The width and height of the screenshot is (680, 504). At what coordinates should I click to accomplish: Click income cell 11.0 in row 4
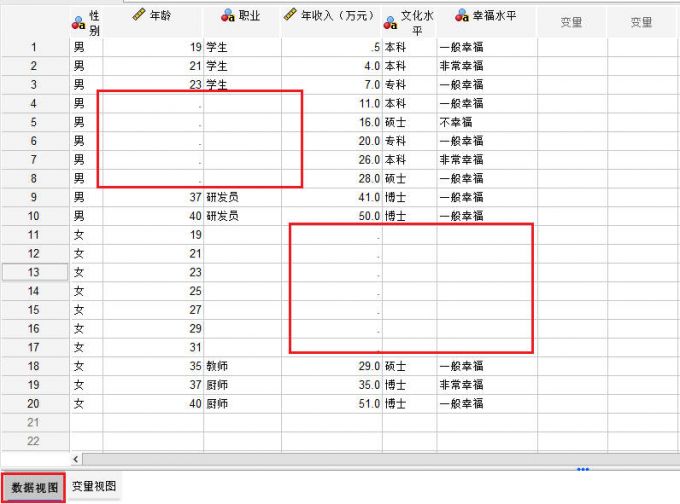click(332, 104)
